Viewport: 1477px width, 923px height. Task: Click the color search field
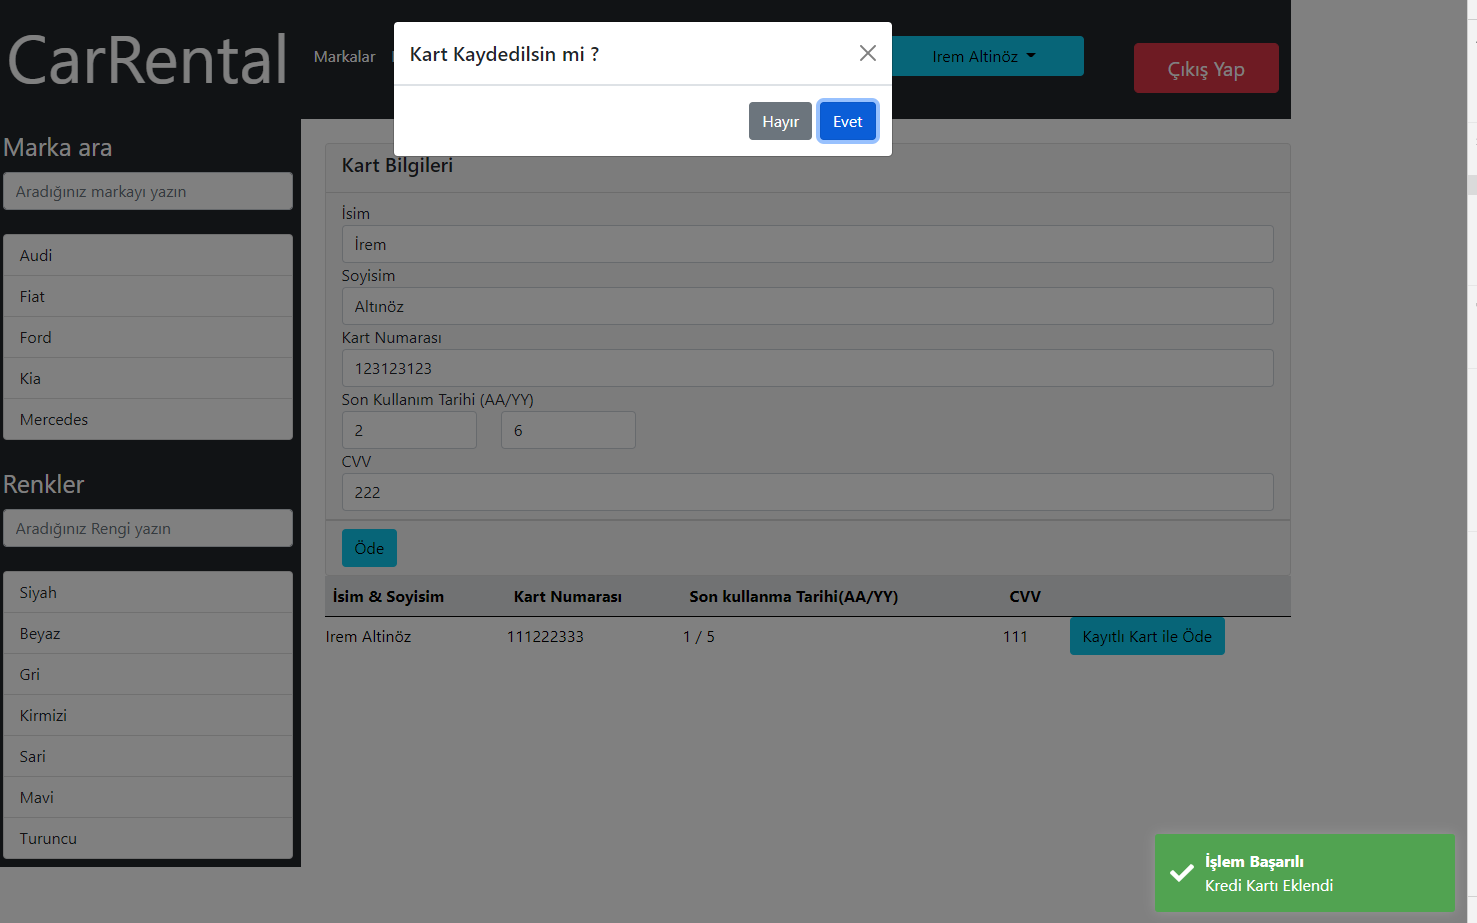pyautogui.click(x=147, y=528)
